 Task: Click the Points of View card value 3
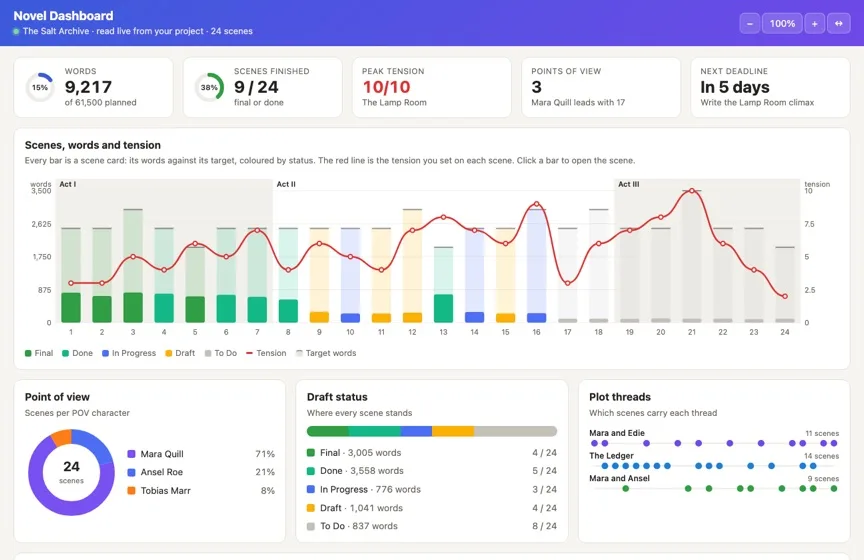536,87
